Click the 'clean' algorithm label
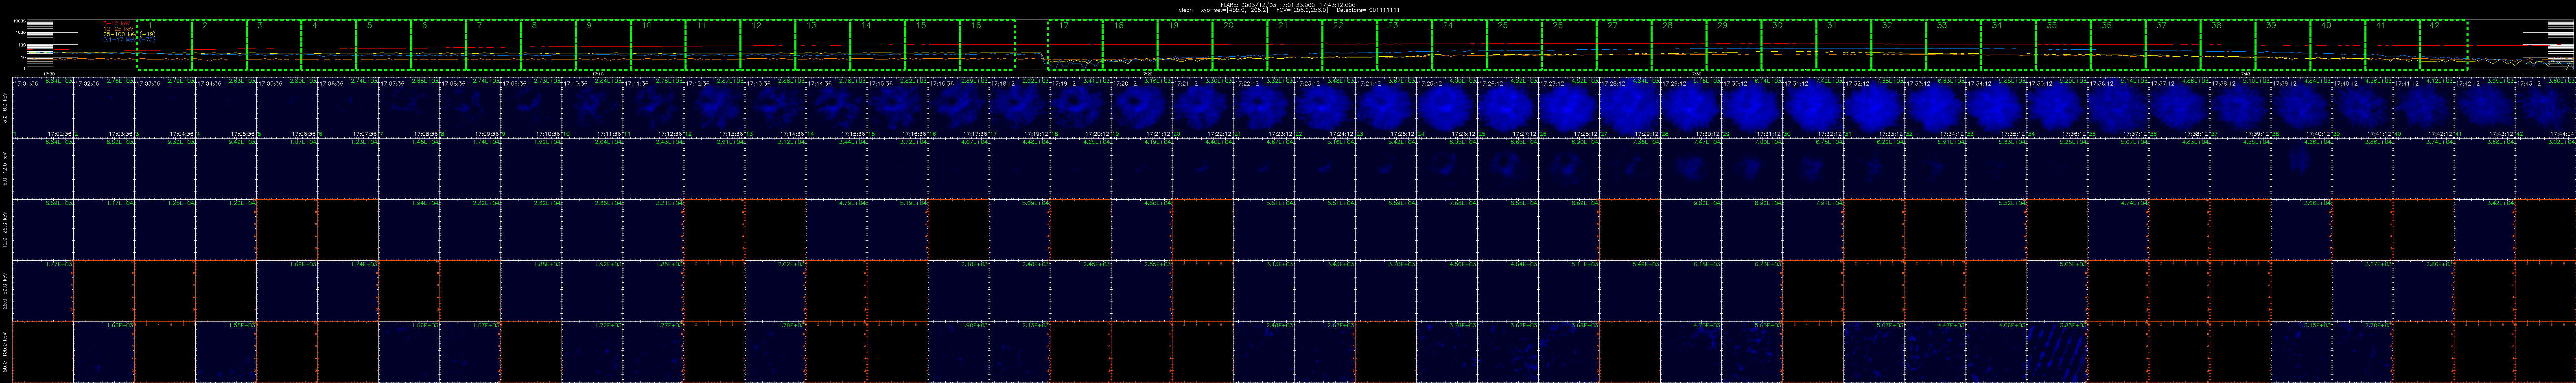This screenshot has height=383, width=2576. click(x=1186, y=10)
